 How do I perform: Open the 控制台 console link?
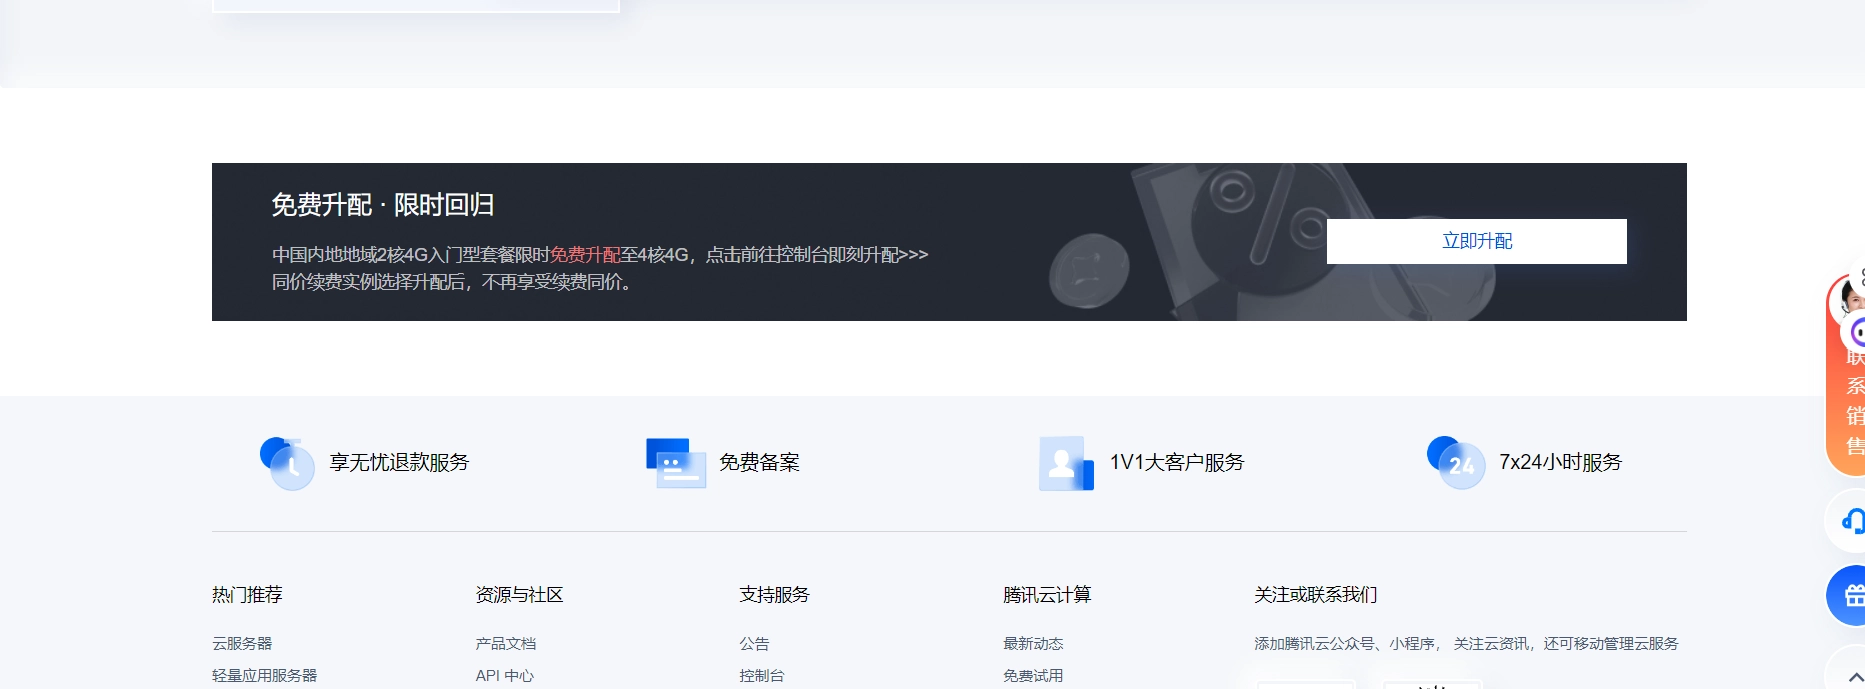click(x=761, y=675)
